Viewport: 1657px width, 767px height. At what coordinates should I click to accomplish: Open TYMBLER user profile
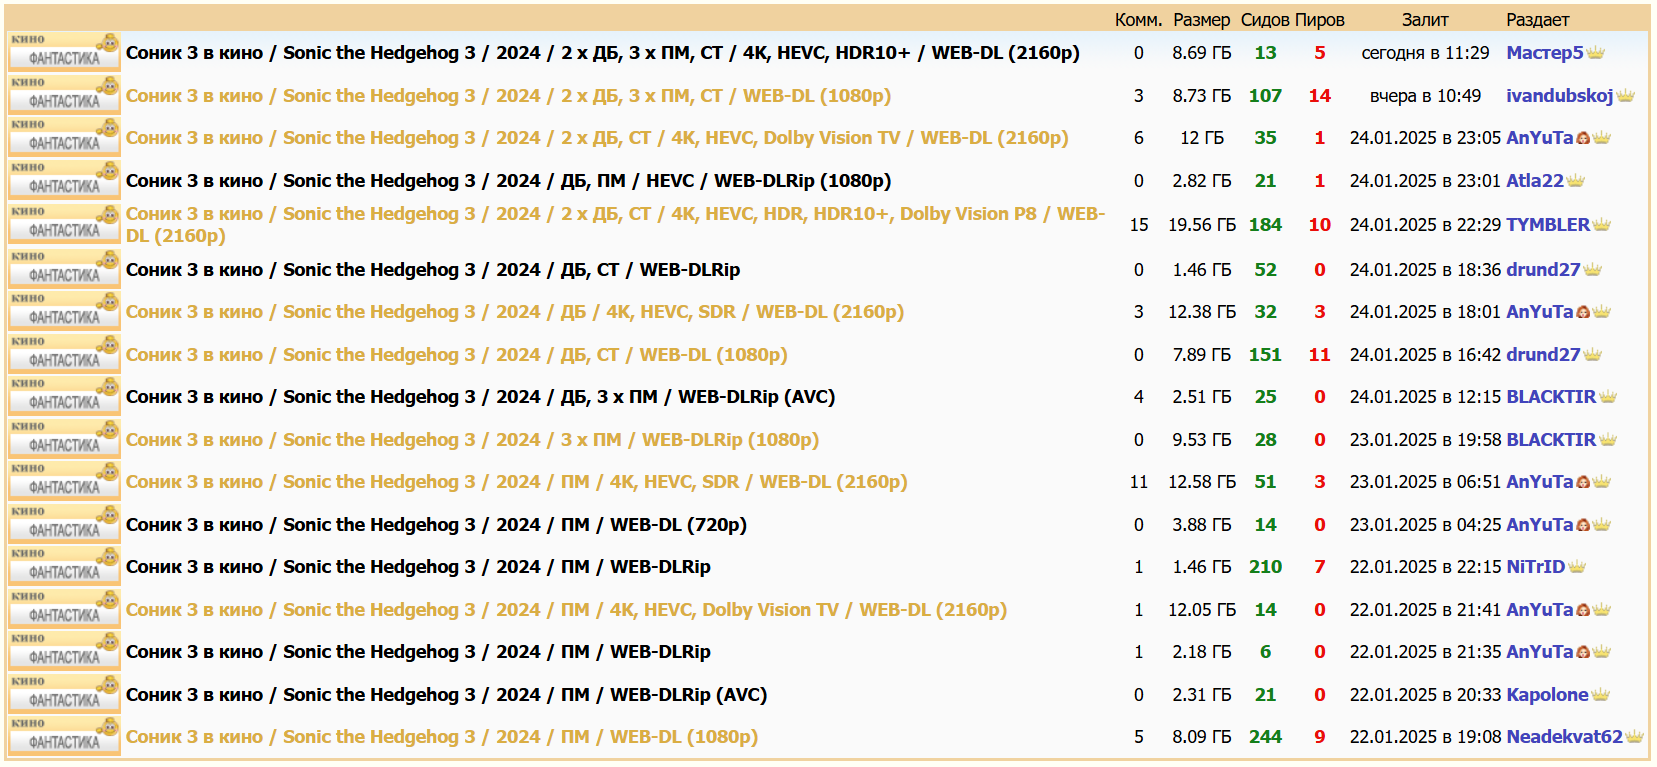(1548, 224)
